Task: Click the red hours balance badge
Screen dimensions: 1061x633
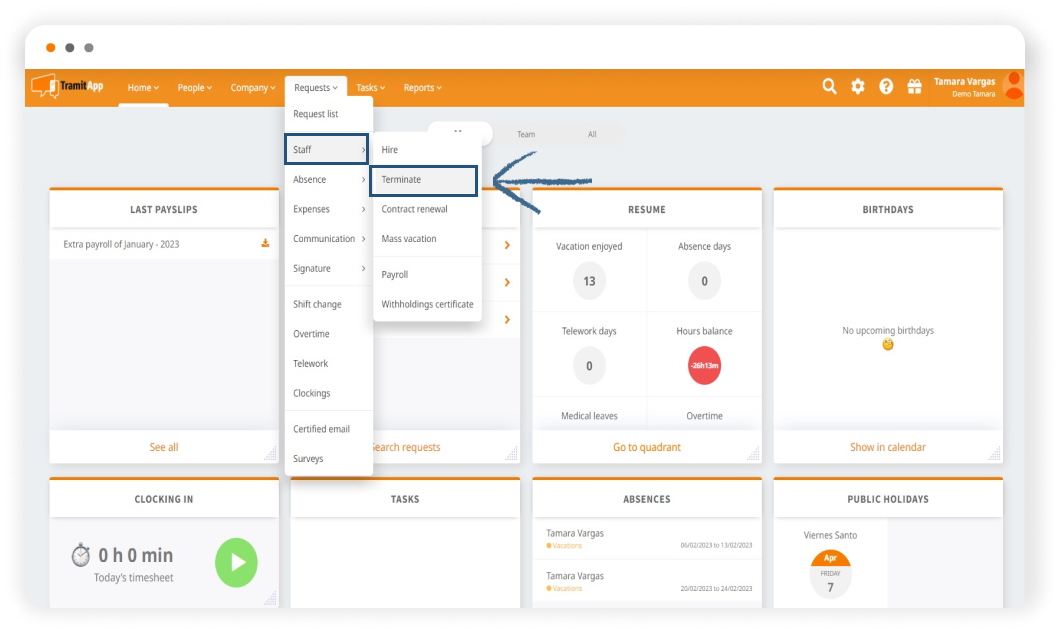Action: coord(704,366)
